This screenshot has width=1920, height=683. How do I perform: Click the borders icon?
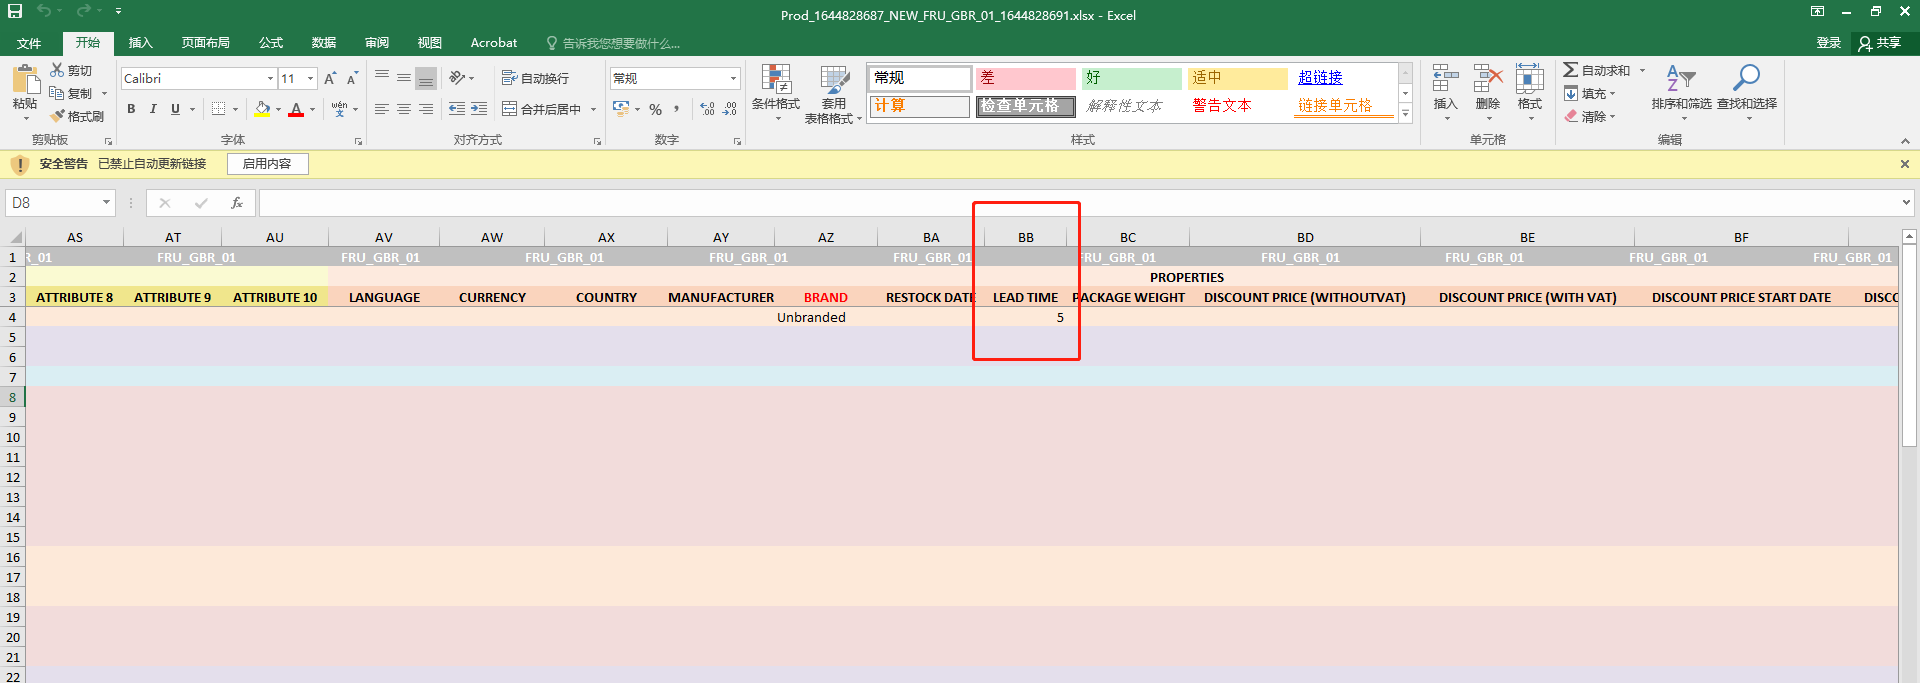tap(218, 109)
